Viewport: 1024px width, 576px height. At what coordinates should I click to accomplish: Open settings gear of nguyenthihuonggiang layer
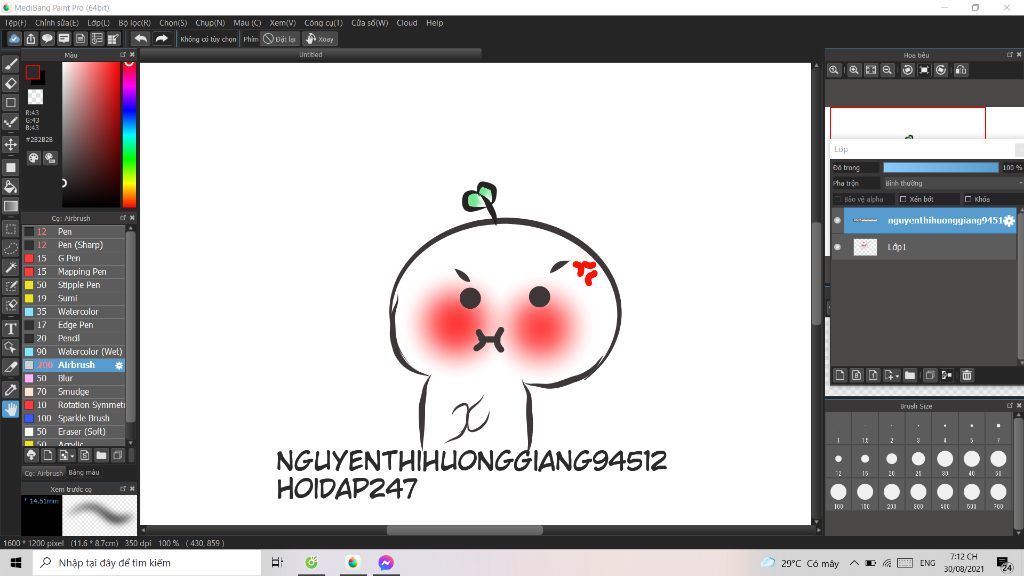[x=1009, y=221]
